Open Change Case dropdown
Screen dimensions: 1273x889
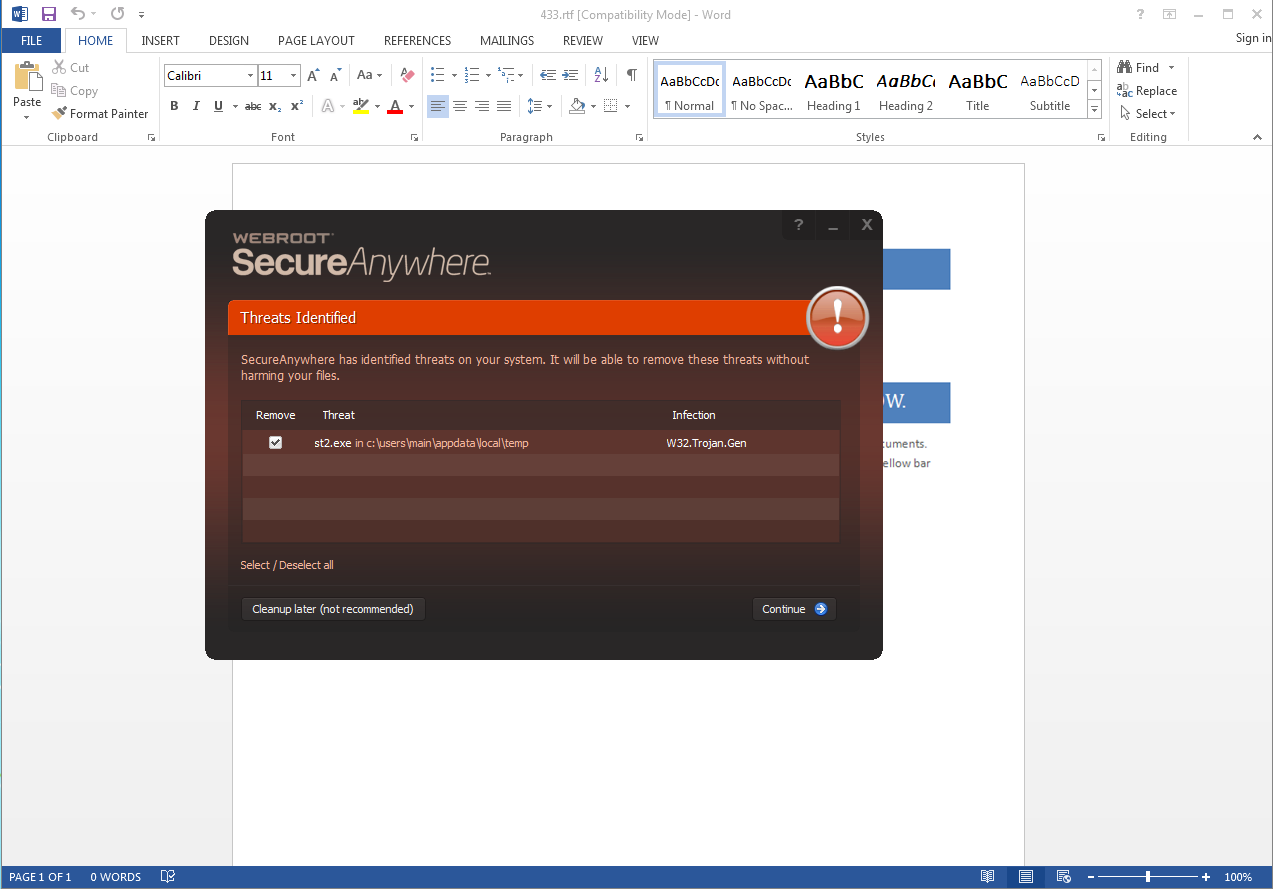point(370,75)
